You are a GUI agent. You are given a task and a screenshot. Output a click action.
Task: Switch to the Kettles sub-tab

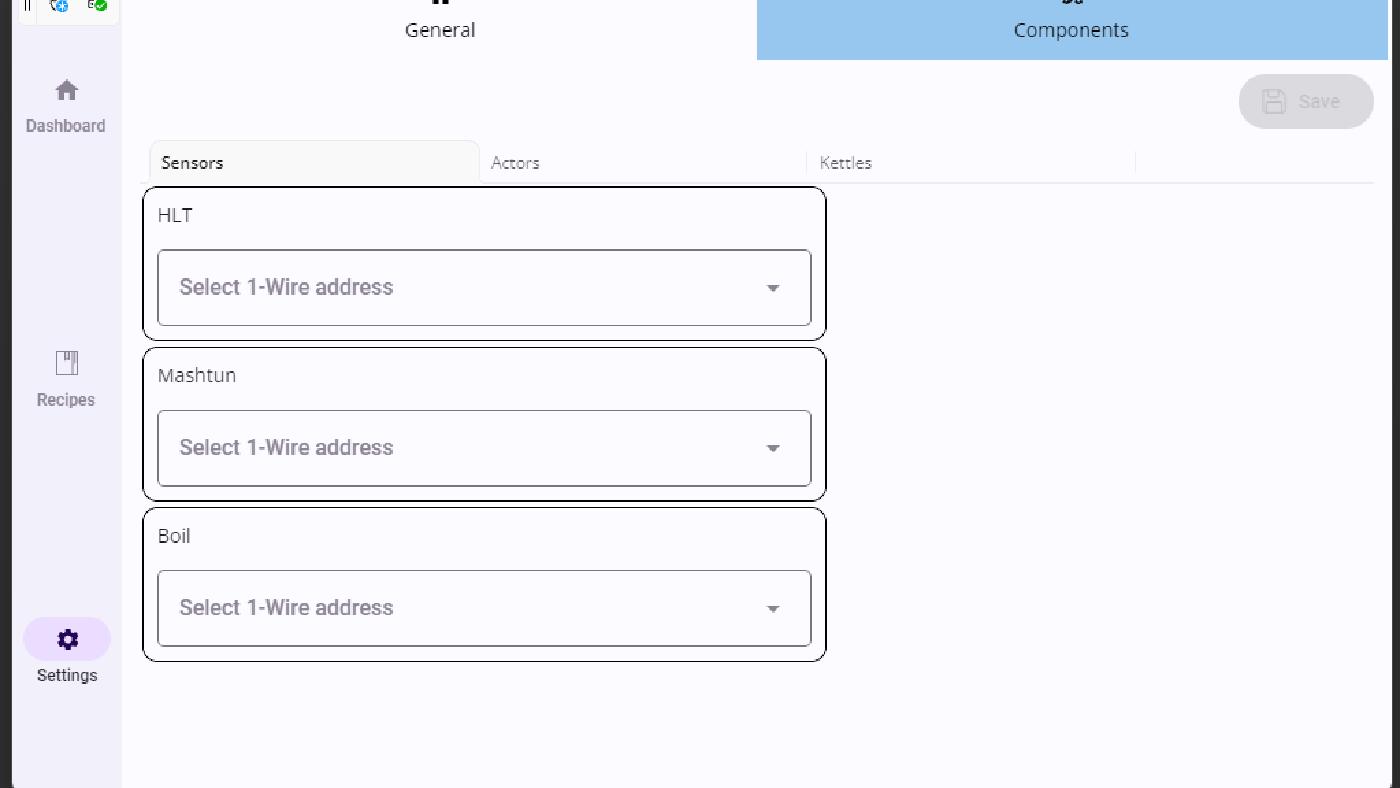[x=846, y=163]
